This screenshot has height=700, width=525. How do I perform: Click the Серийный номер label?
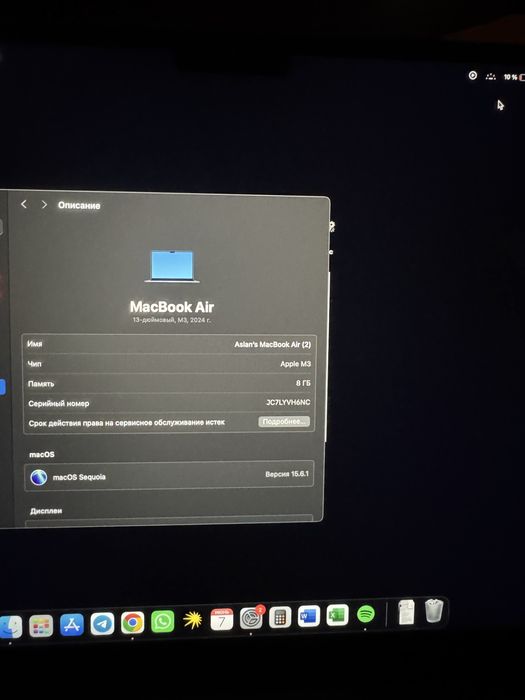58,404
